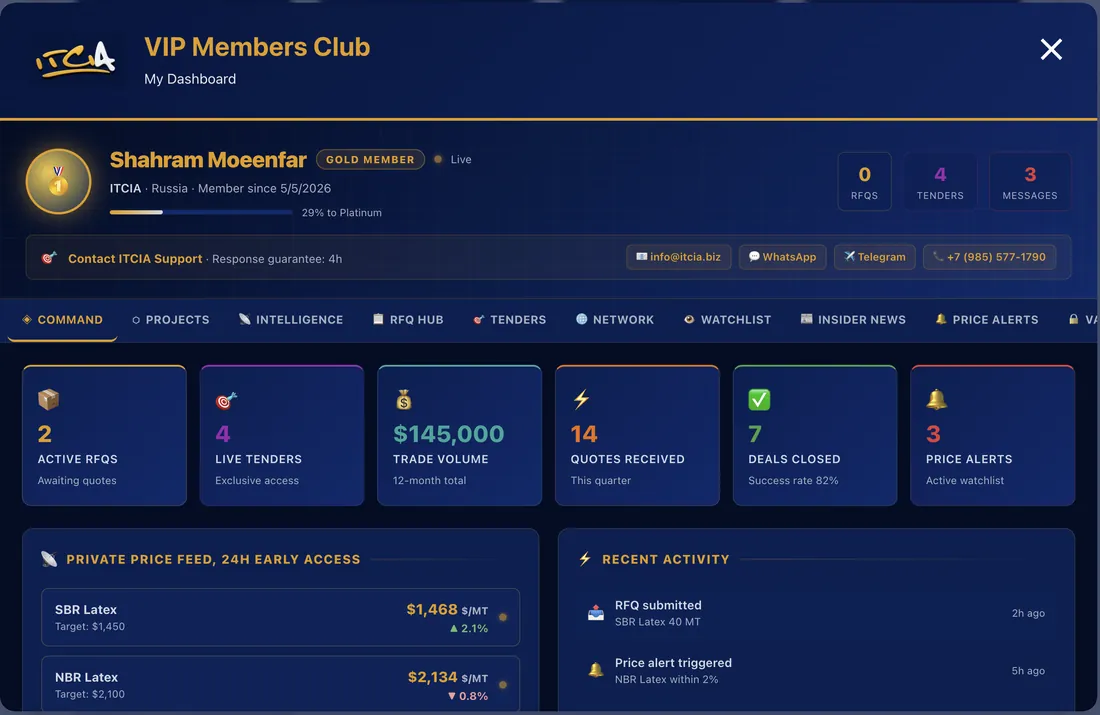
Task: Click the 5h ago timestamp
Action: 1028,671
